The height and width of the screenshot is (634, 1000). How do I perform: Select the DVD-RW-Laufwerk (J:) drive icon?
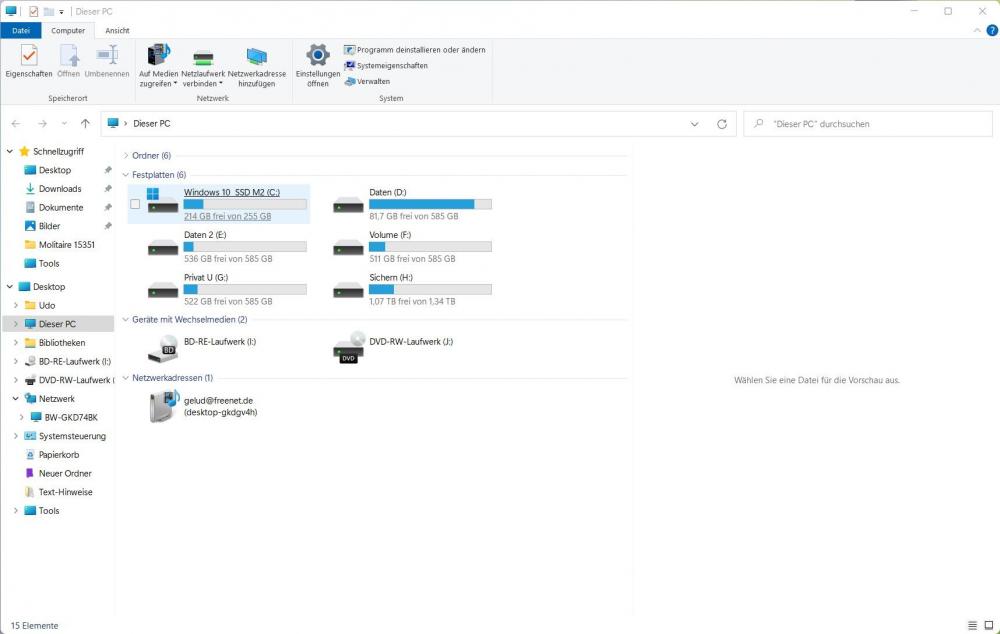pyautogui.click(x=348, y=348)
